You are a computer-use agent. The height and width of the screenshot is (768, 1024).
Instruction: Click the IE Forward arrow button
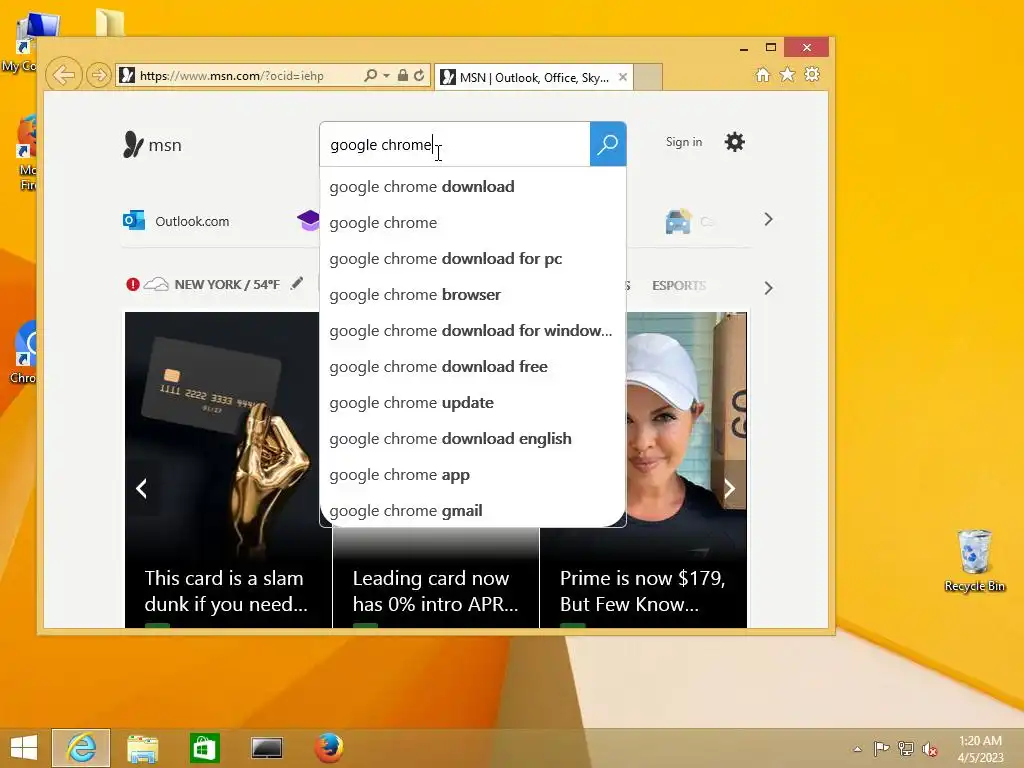point(99,75)
